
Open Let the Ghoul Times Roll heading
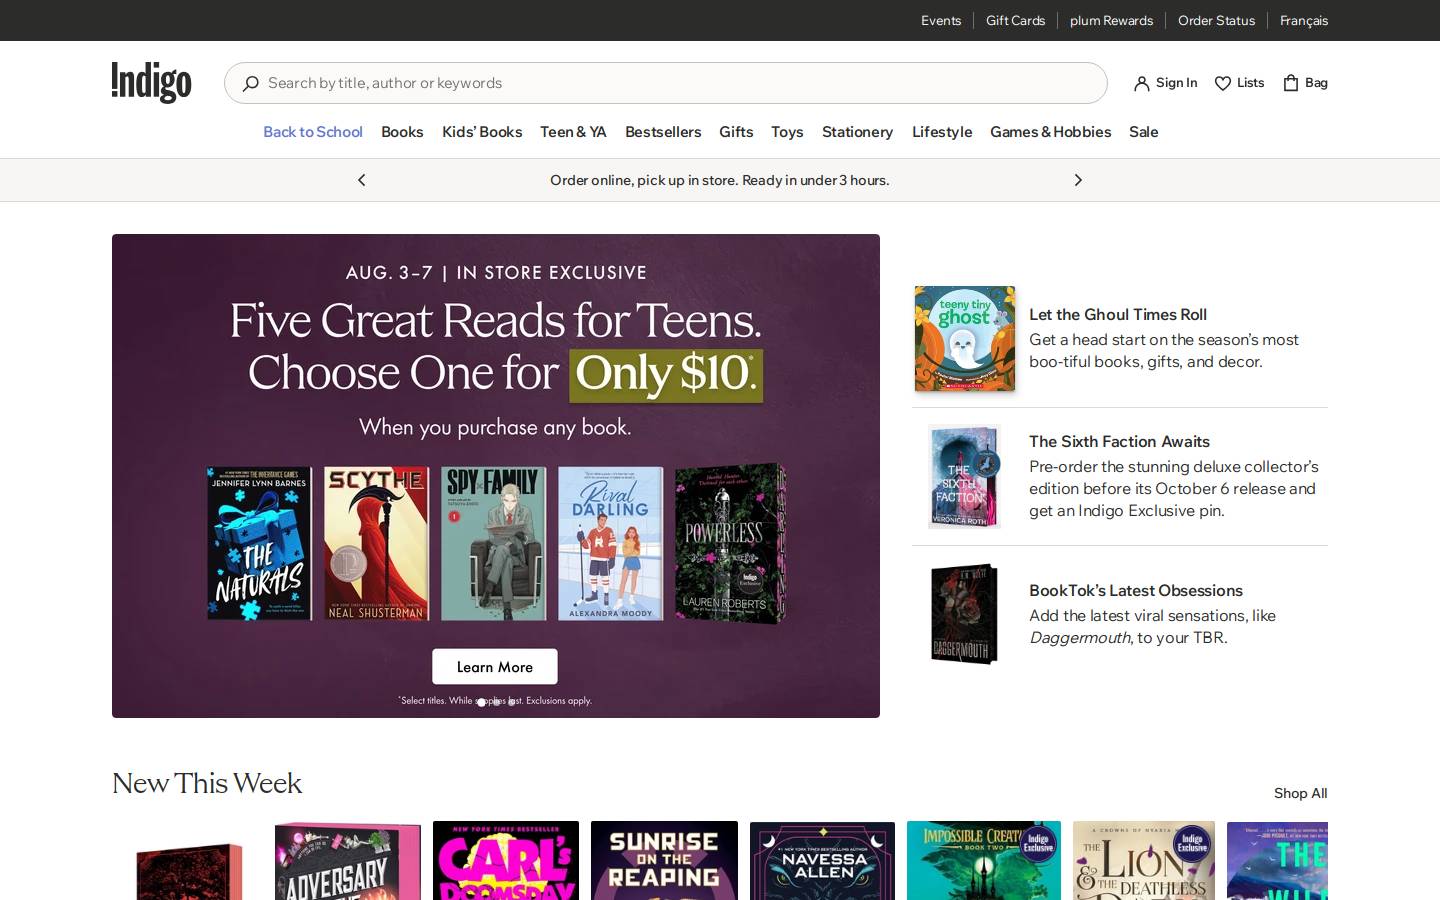tap(1118, 314)
